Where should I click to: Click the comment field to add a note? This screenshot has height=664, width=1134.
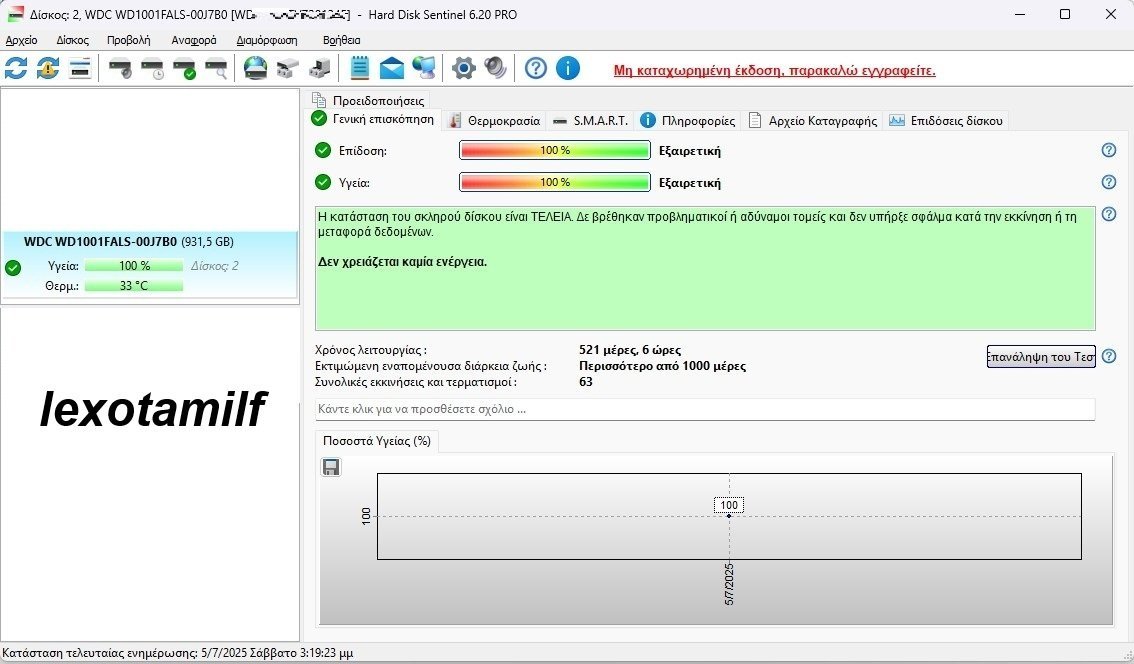pyautogui.click(x=705, y=409)
